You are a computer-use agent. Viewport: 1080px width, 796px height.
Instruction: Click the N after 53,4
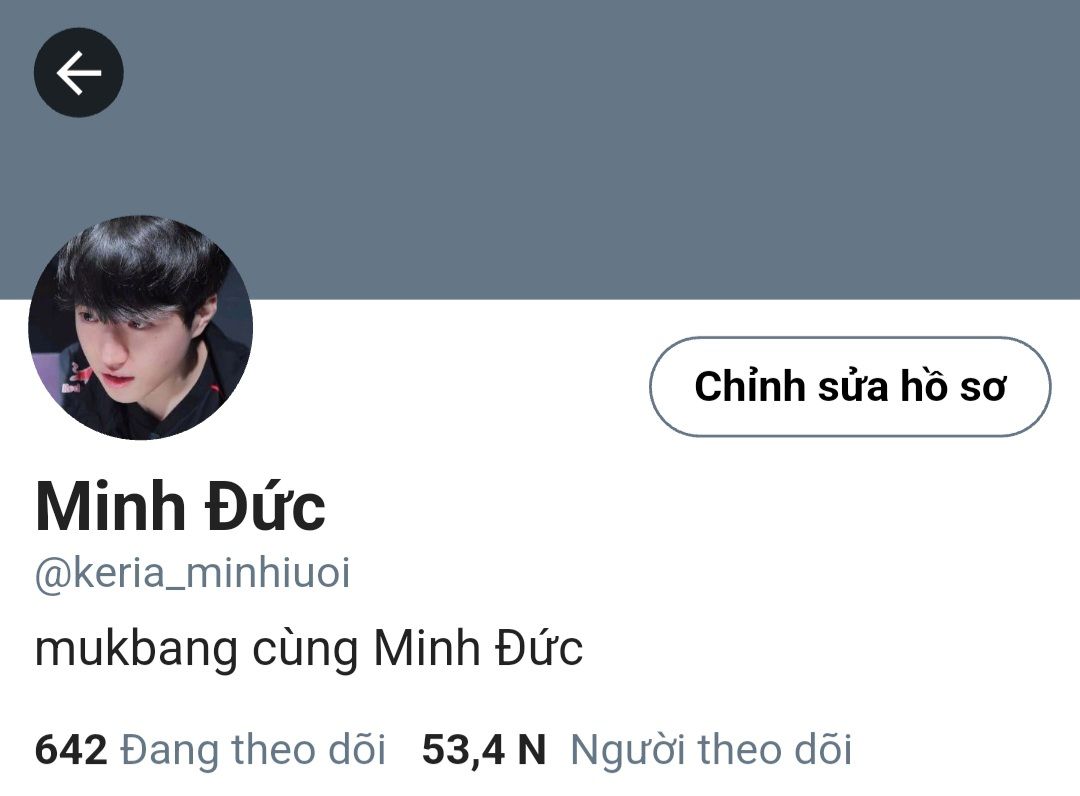pyautogui.click(x=531, y=749)
